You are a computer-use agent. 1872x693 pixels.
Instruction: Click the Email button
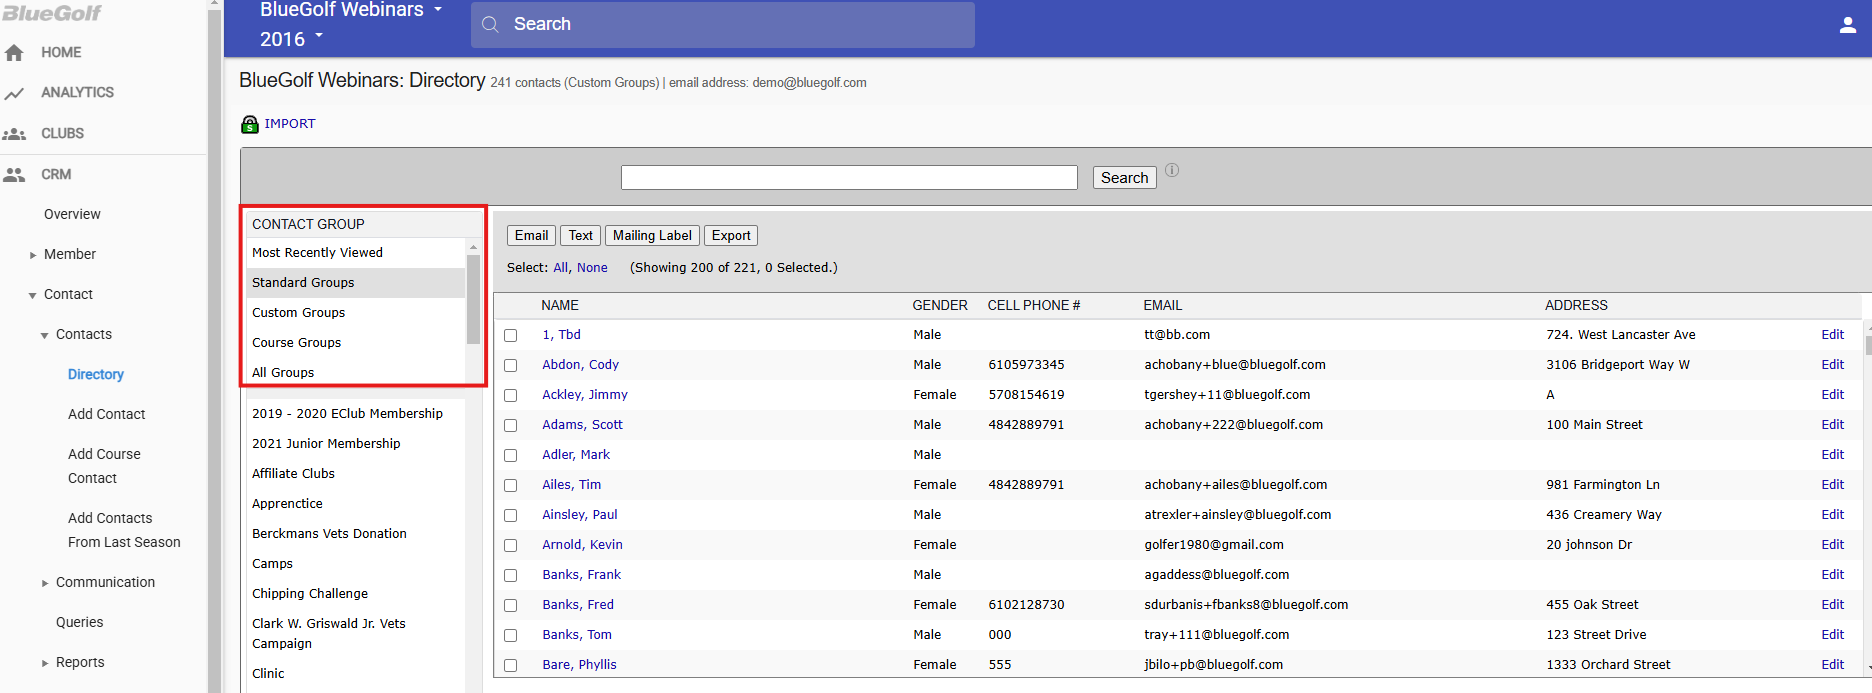pos(531,236)
